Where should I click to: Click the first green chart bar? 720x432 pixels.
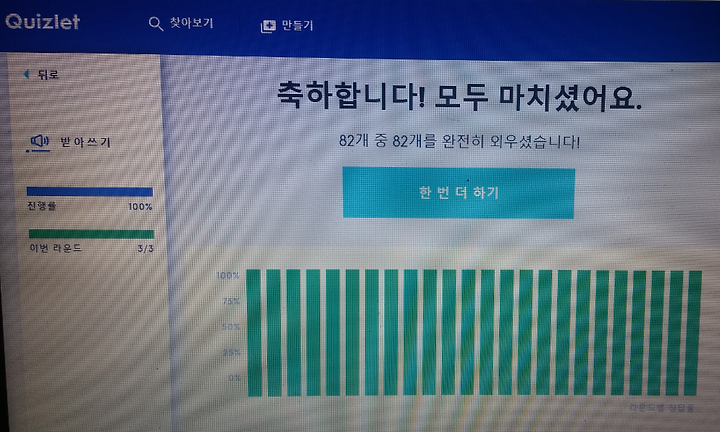[x=254, y=333]
